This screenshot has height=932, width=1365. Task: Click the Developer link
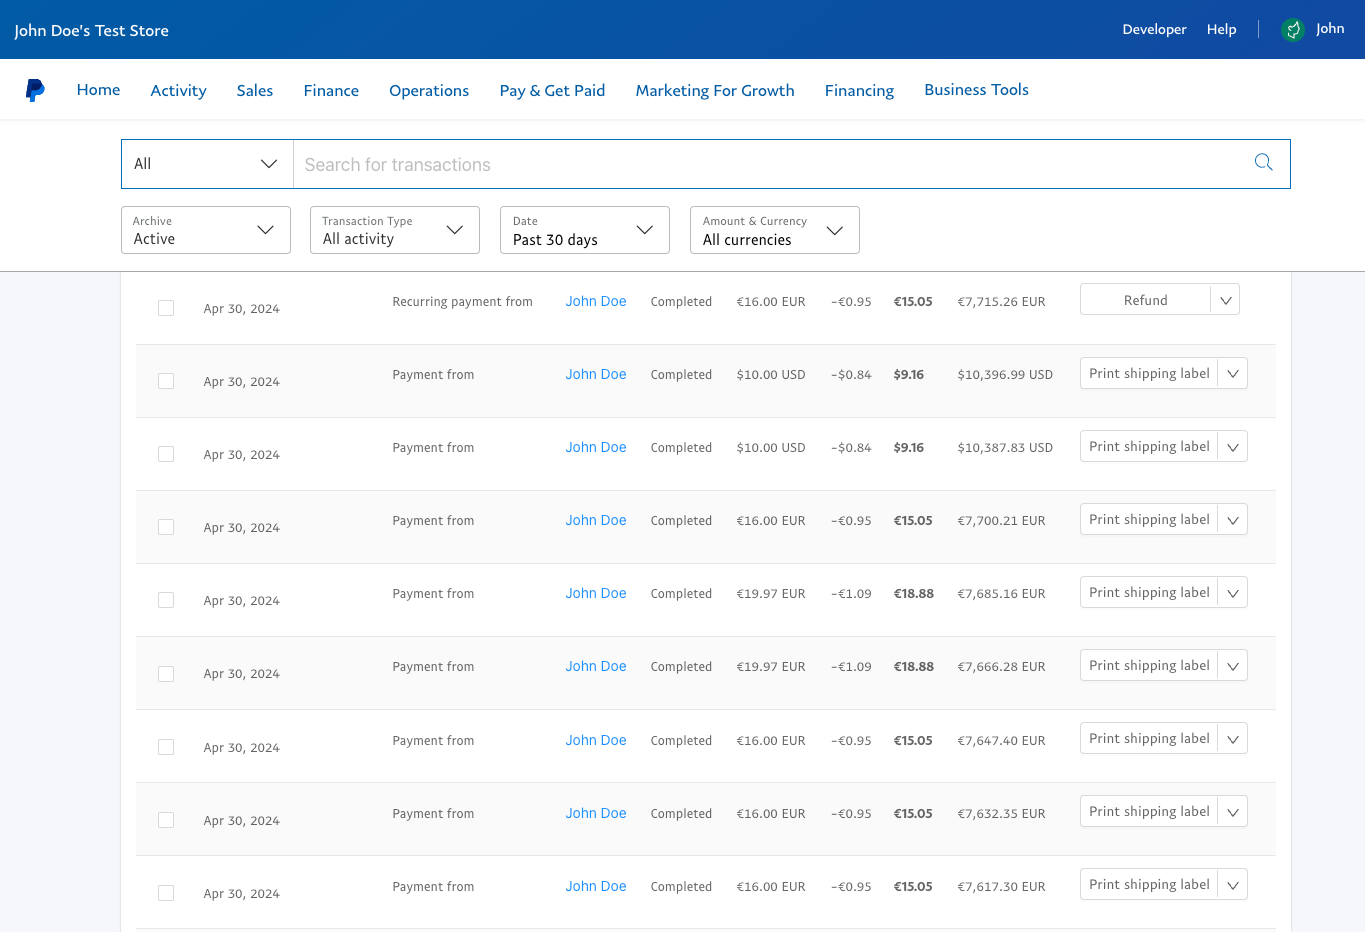[1154, 30]
